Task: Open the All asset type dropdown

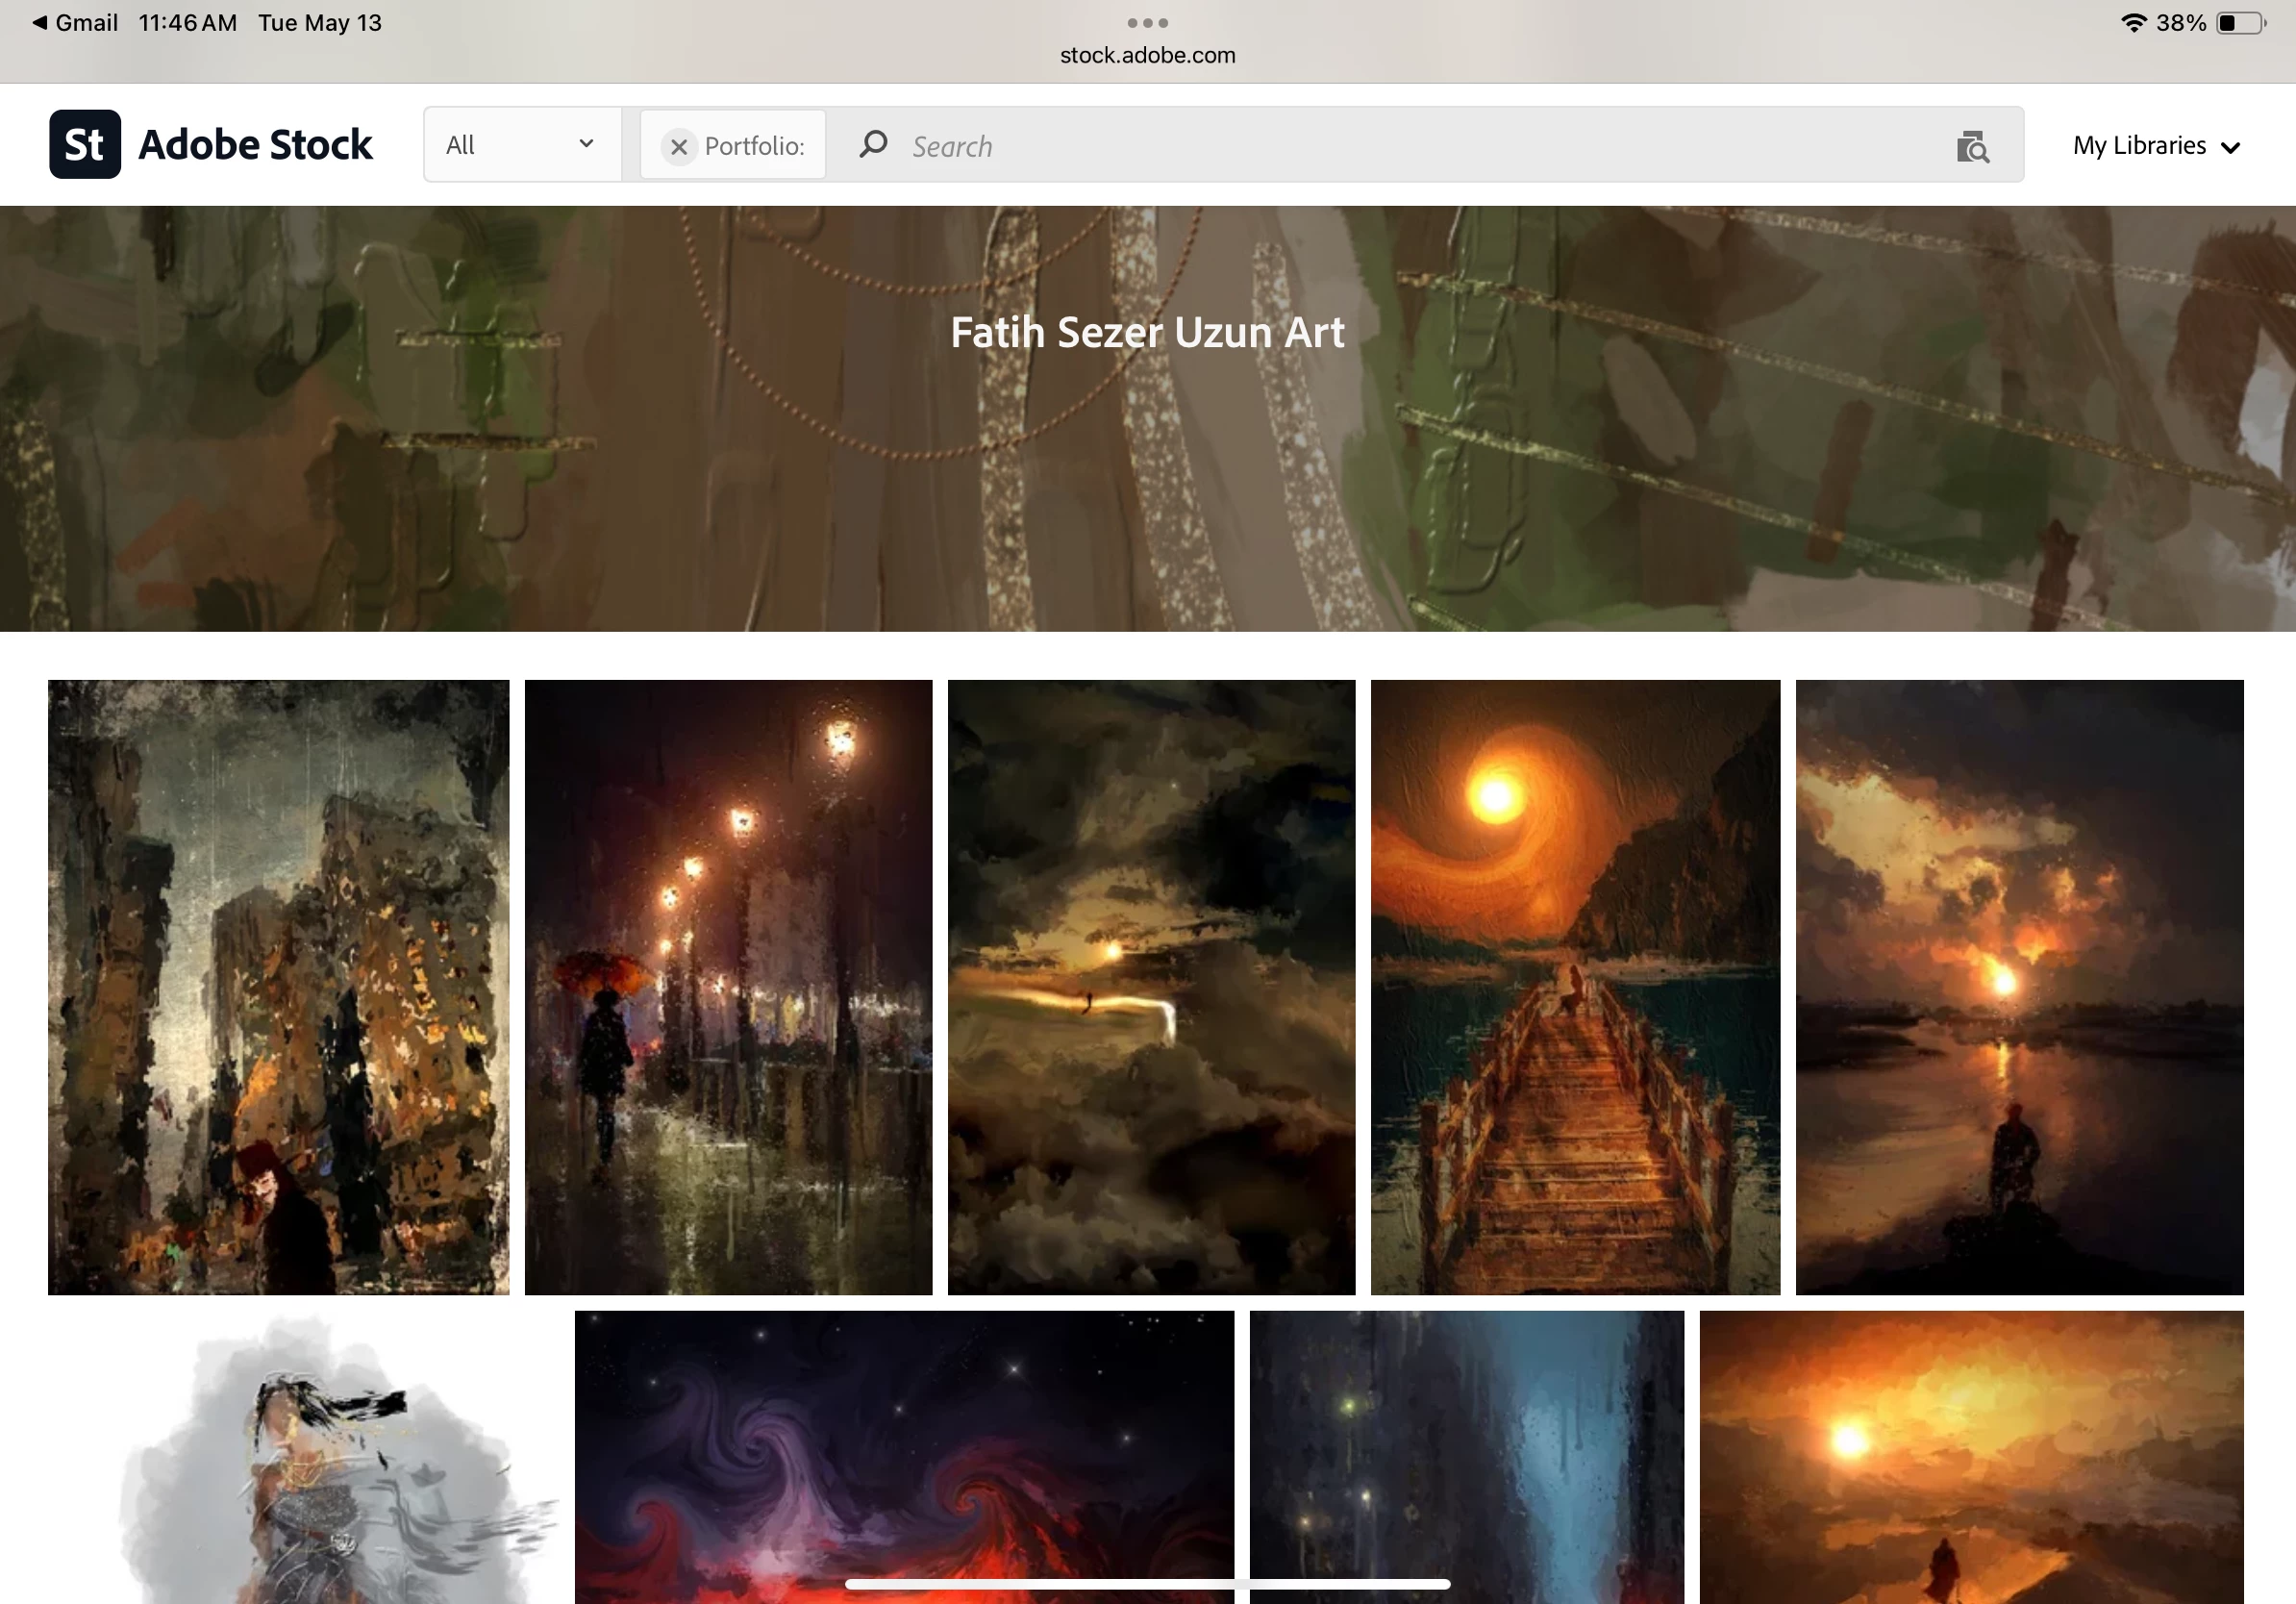Action: [521, 145]
